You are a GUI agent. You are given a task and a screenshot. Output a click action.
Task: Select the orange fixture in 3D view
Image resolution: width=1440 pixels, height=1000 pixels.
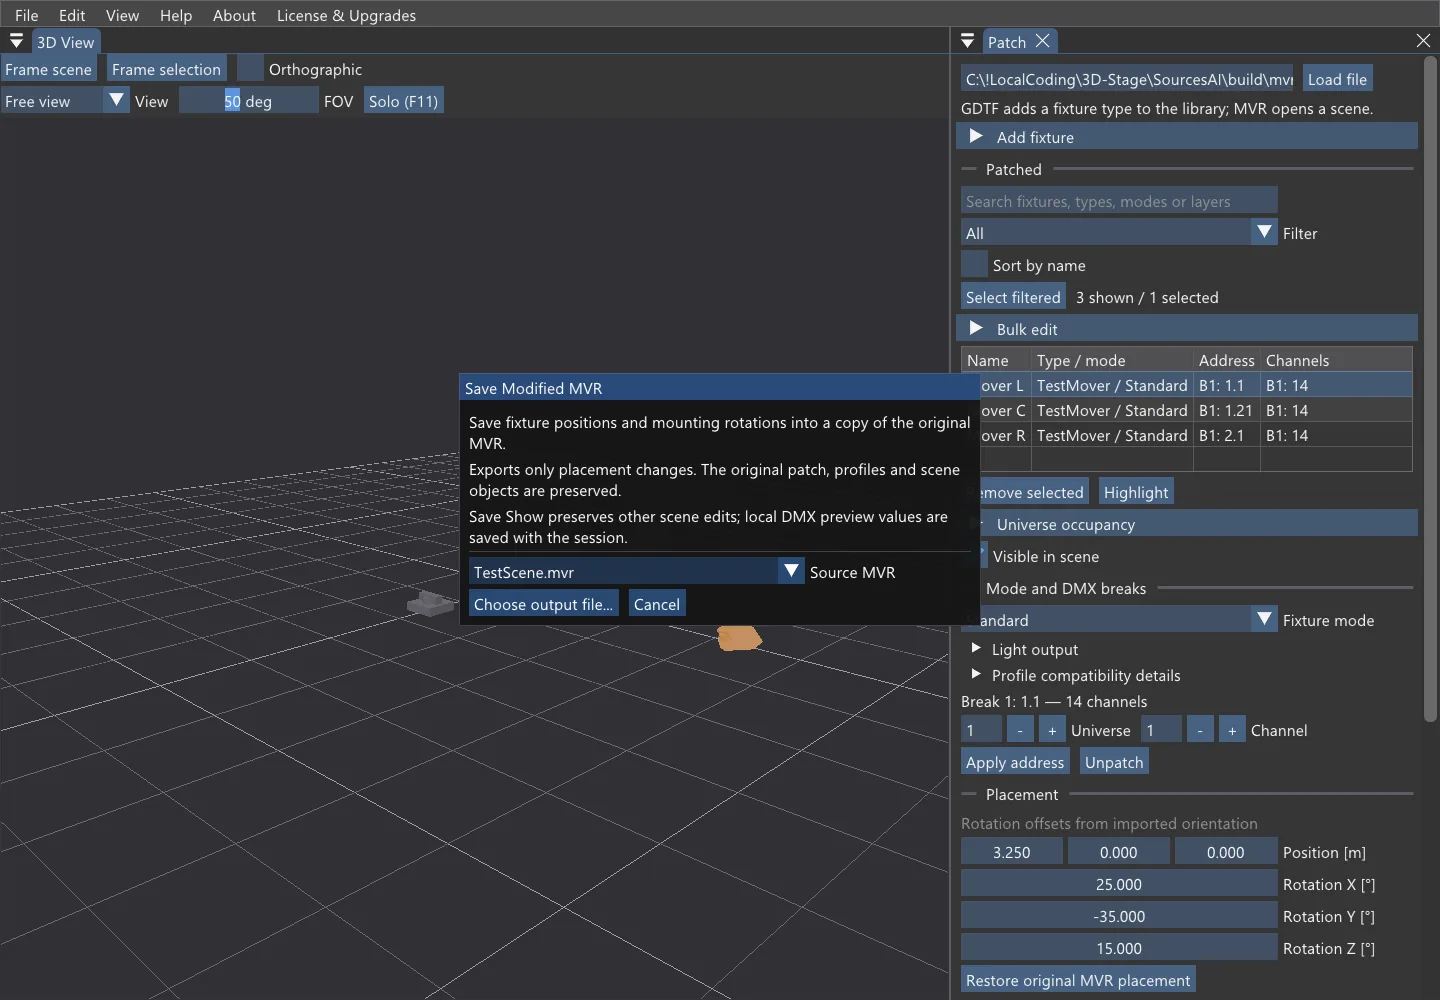[x=740, y=637]
